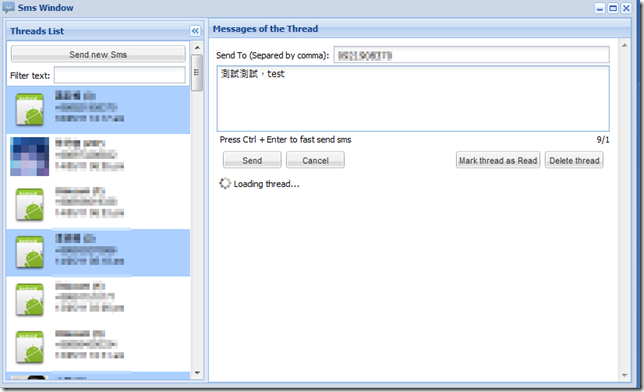
Task: Focus the Send To recipients field
Action: pyautogui.click(x=472, y=55)
